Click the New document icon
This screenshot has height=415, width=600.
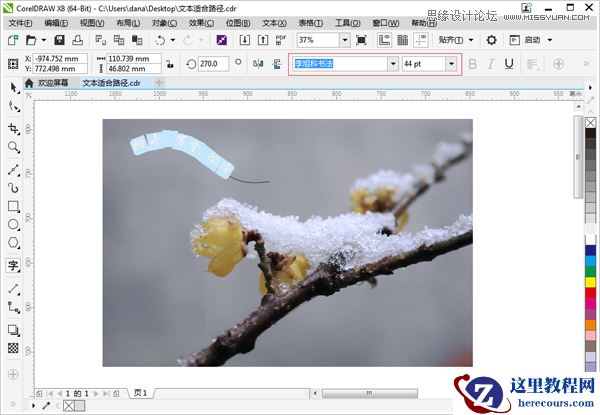point(13,40)
